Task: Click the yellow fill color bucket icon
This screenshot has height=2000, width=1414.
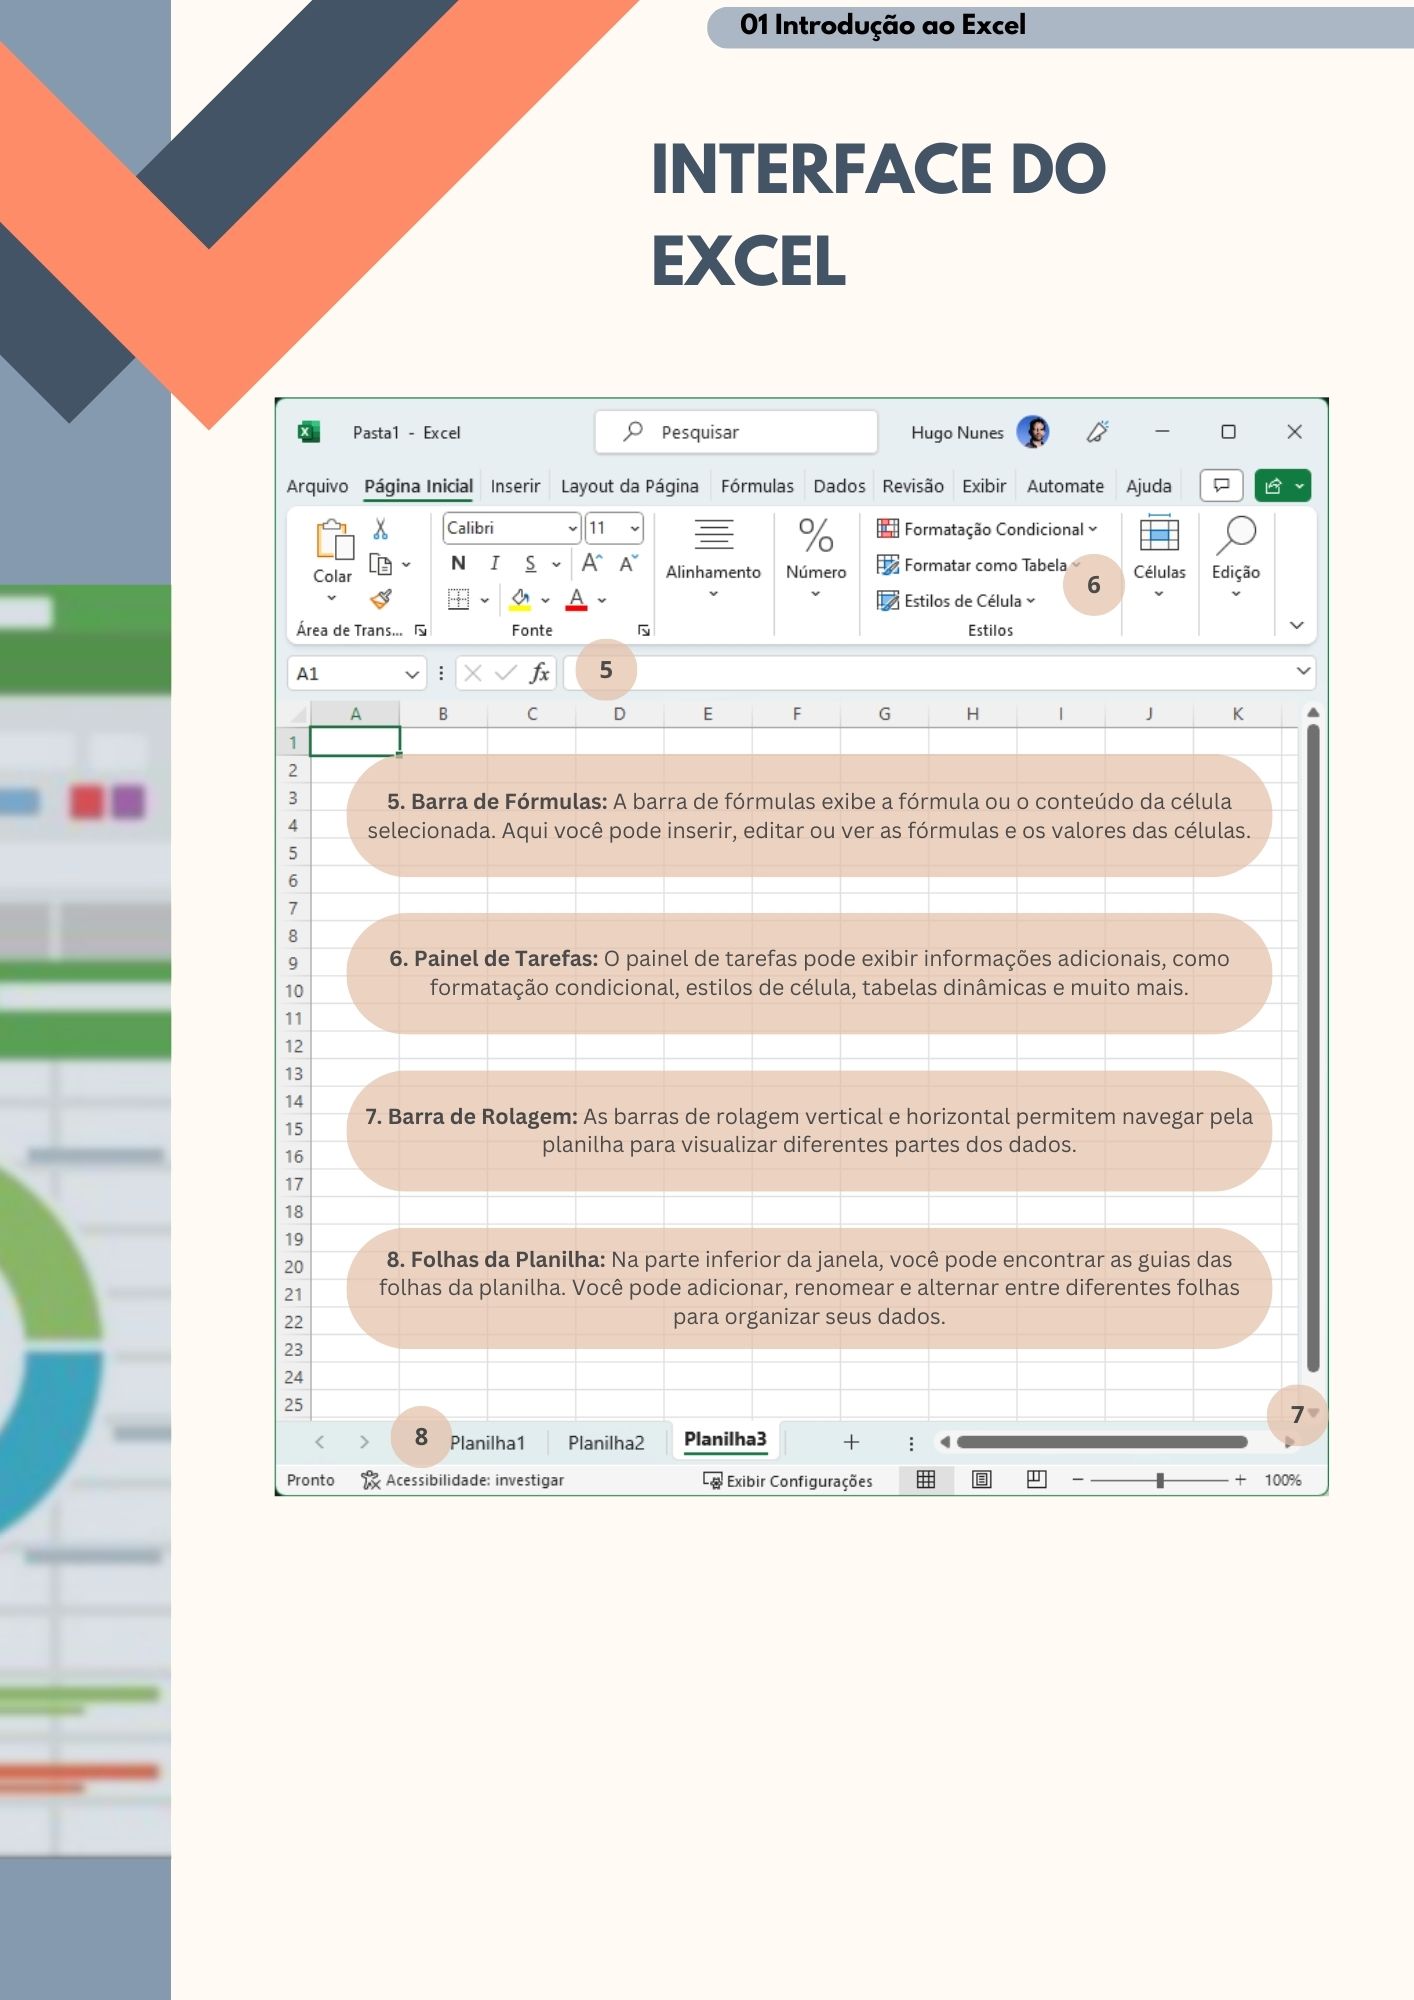Action: click(520, 599)
